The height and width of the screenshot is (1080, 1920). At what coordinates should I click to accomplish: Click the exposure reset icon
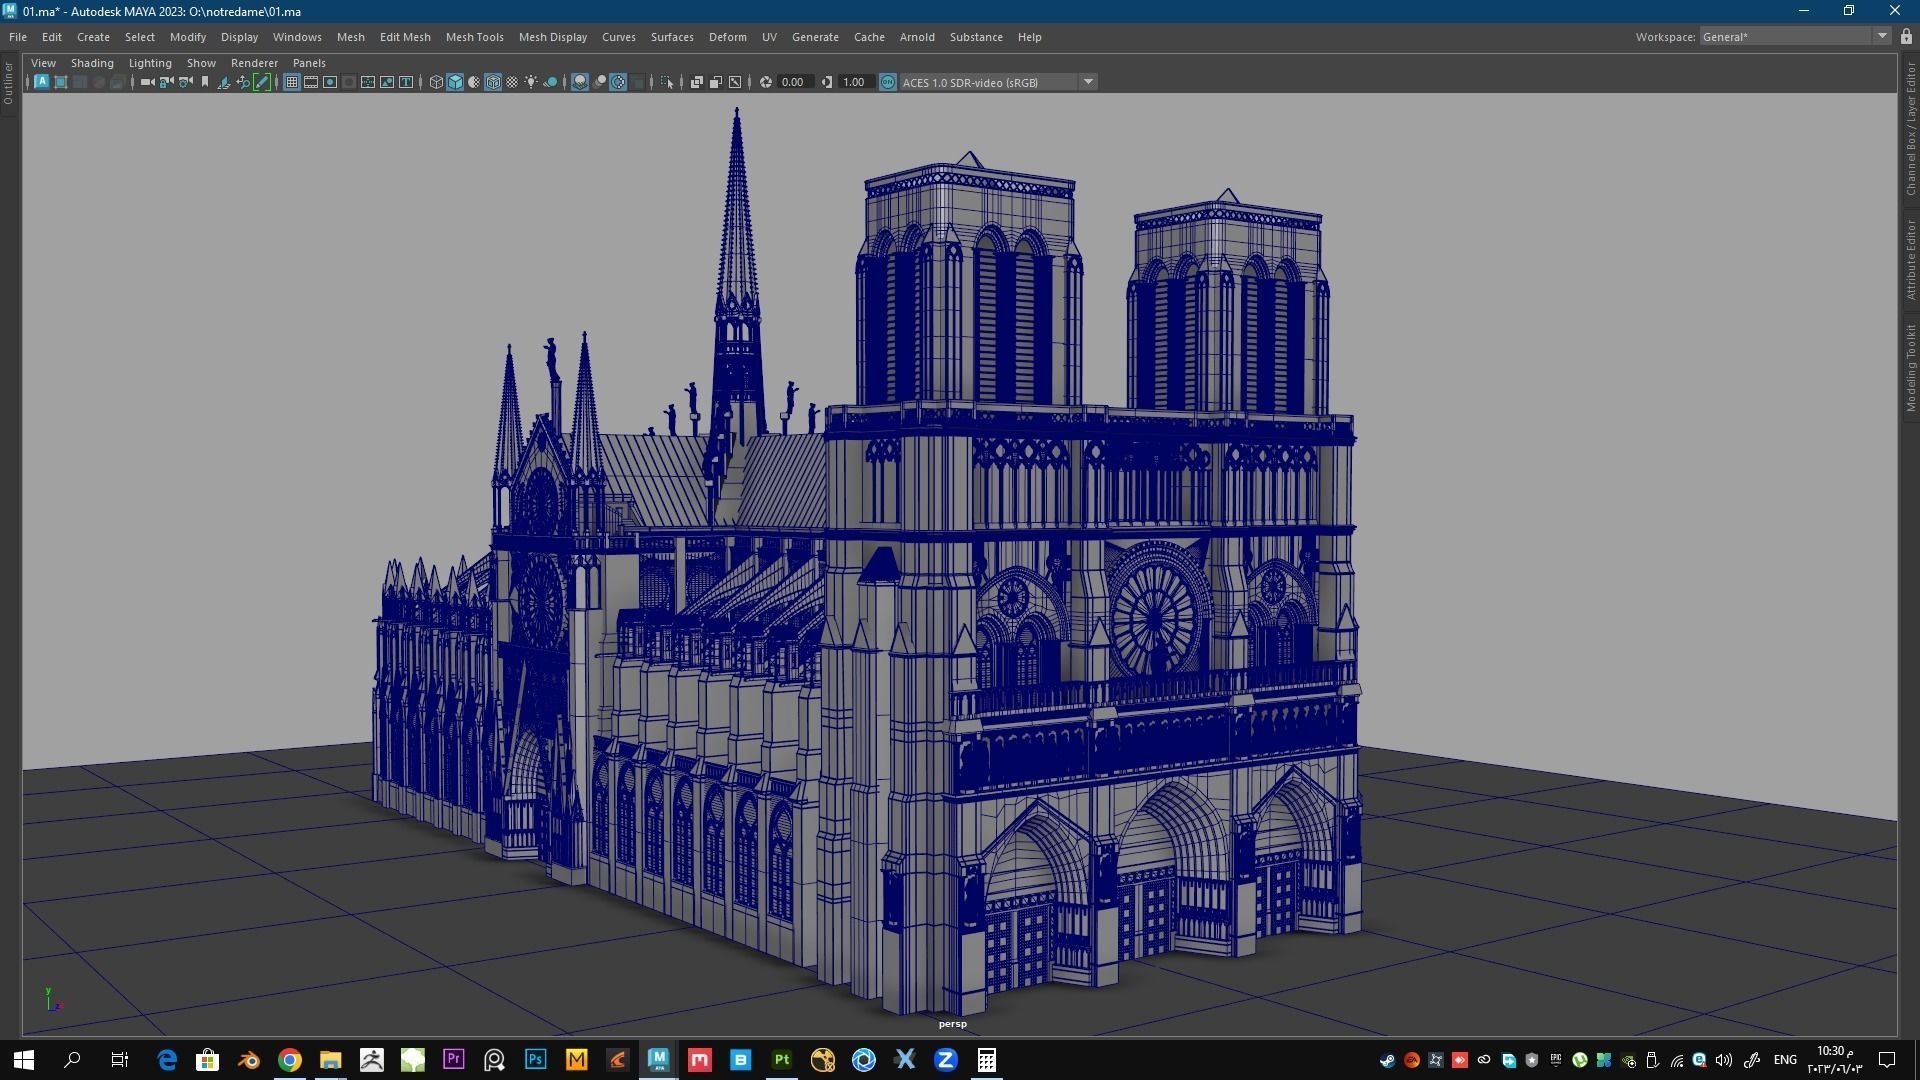tap(766, 82)
